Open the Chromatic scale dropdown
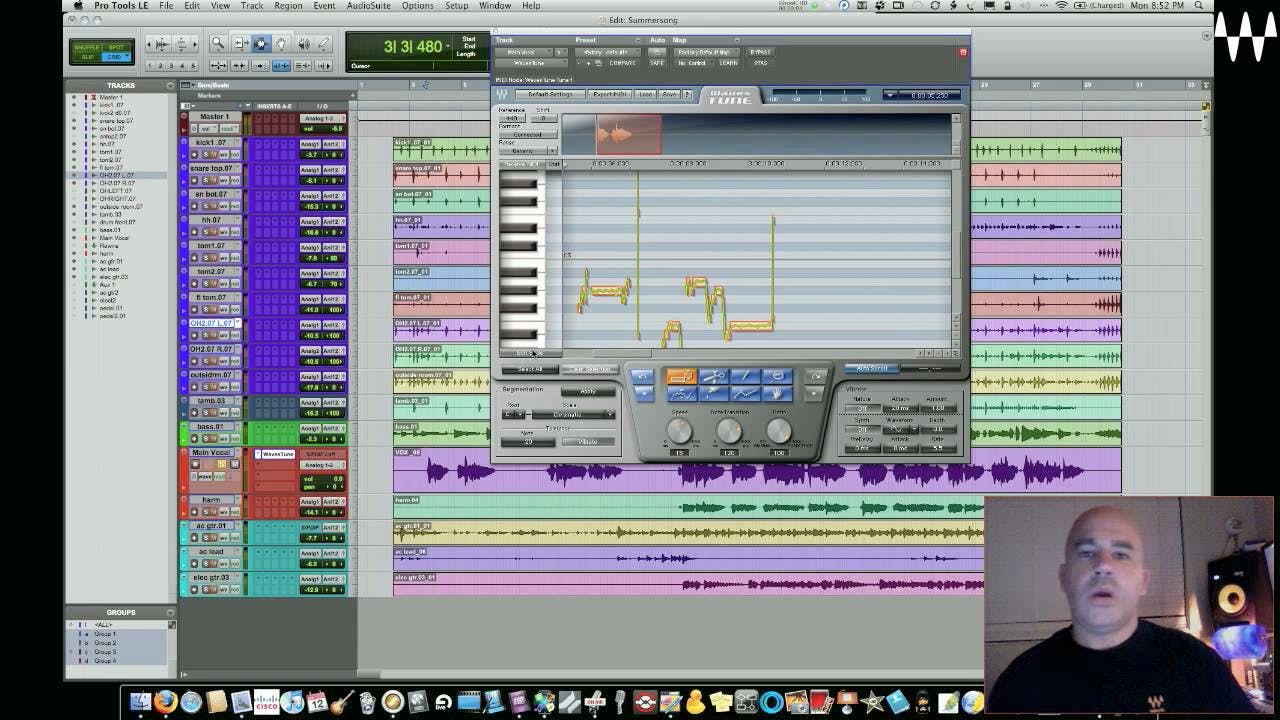1280x720 pixels. click(x=573, y=414)
